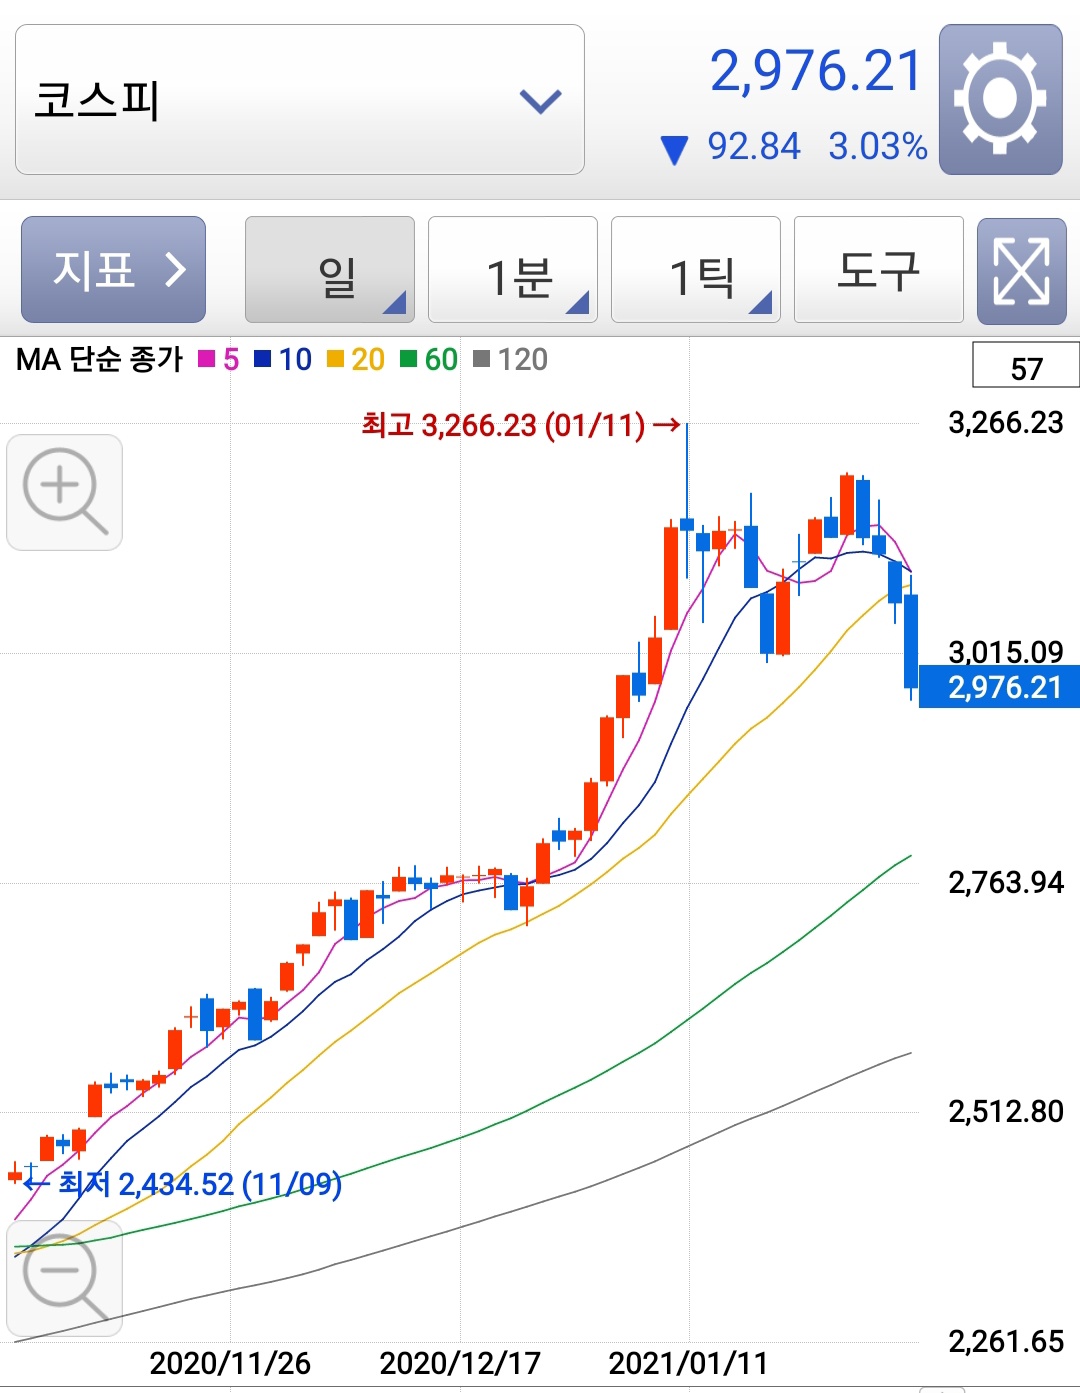
Task: Click the 최저 2,434.52 (11/09) low marker
Action: 183,1184
